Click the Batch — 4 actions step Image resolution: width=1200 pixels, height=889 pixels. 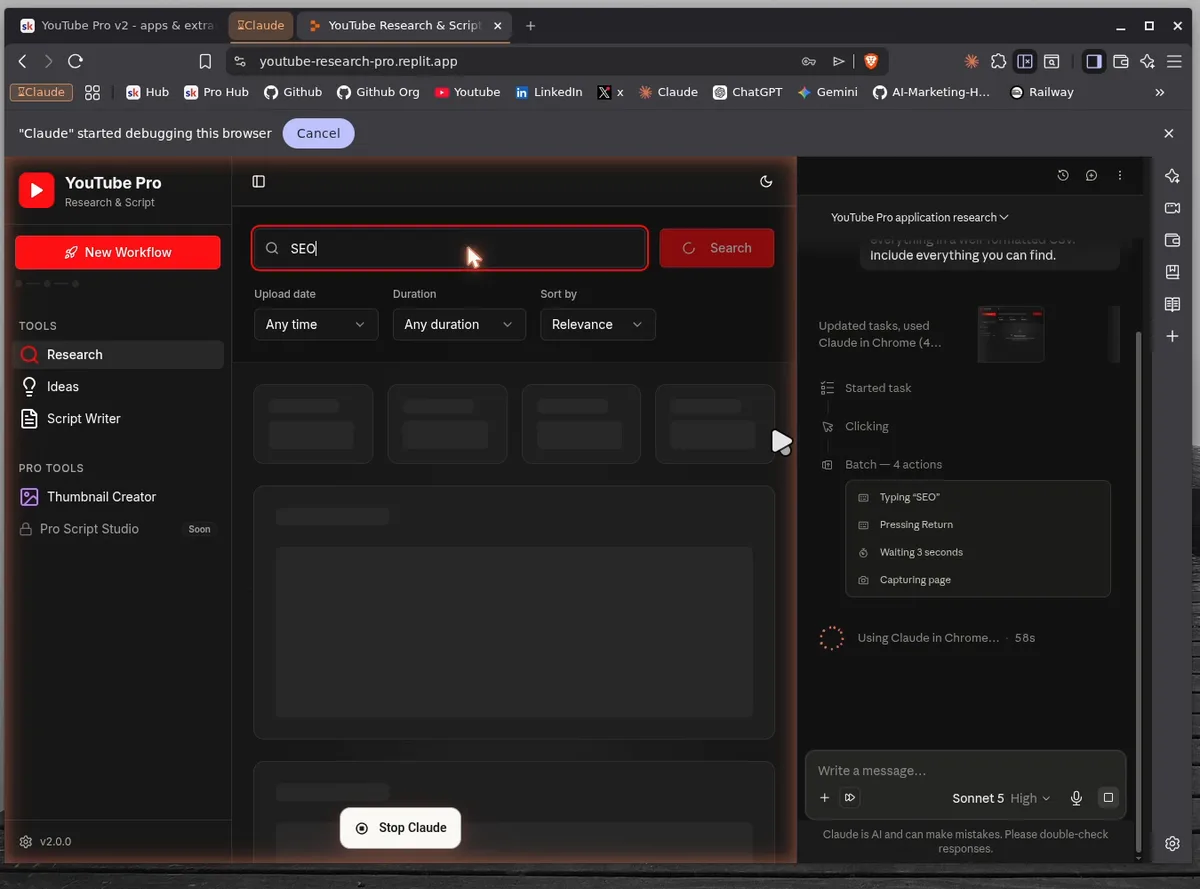pyautogui.click(x=893, y=464)
